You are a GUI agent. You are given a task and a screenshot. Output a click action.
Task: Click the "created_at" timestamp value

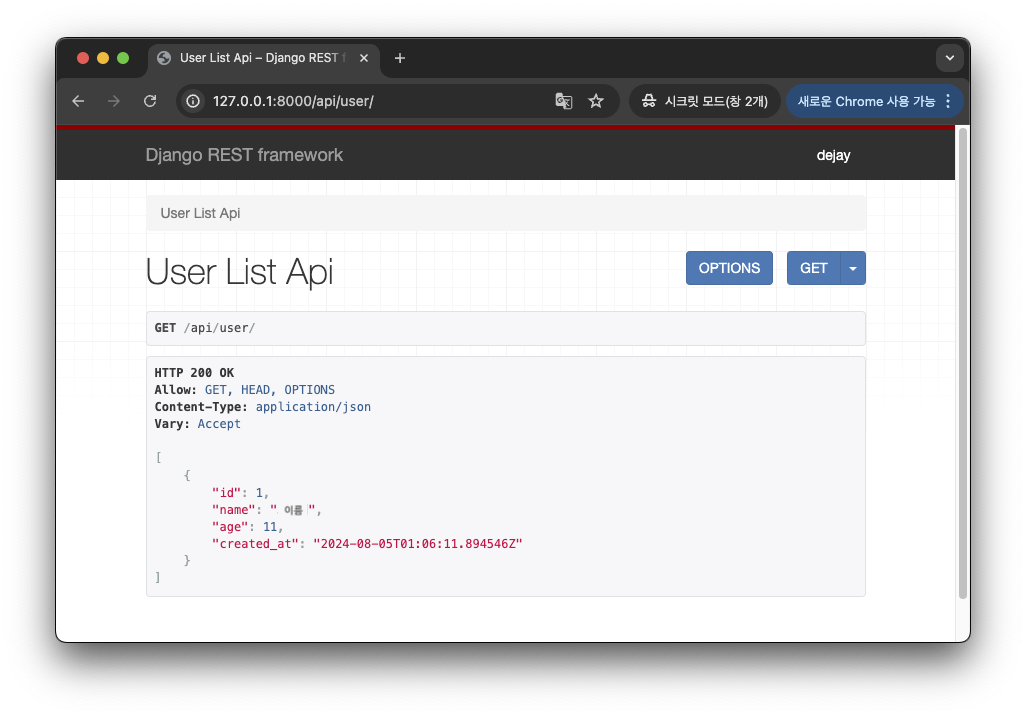(x=417, y=544)
